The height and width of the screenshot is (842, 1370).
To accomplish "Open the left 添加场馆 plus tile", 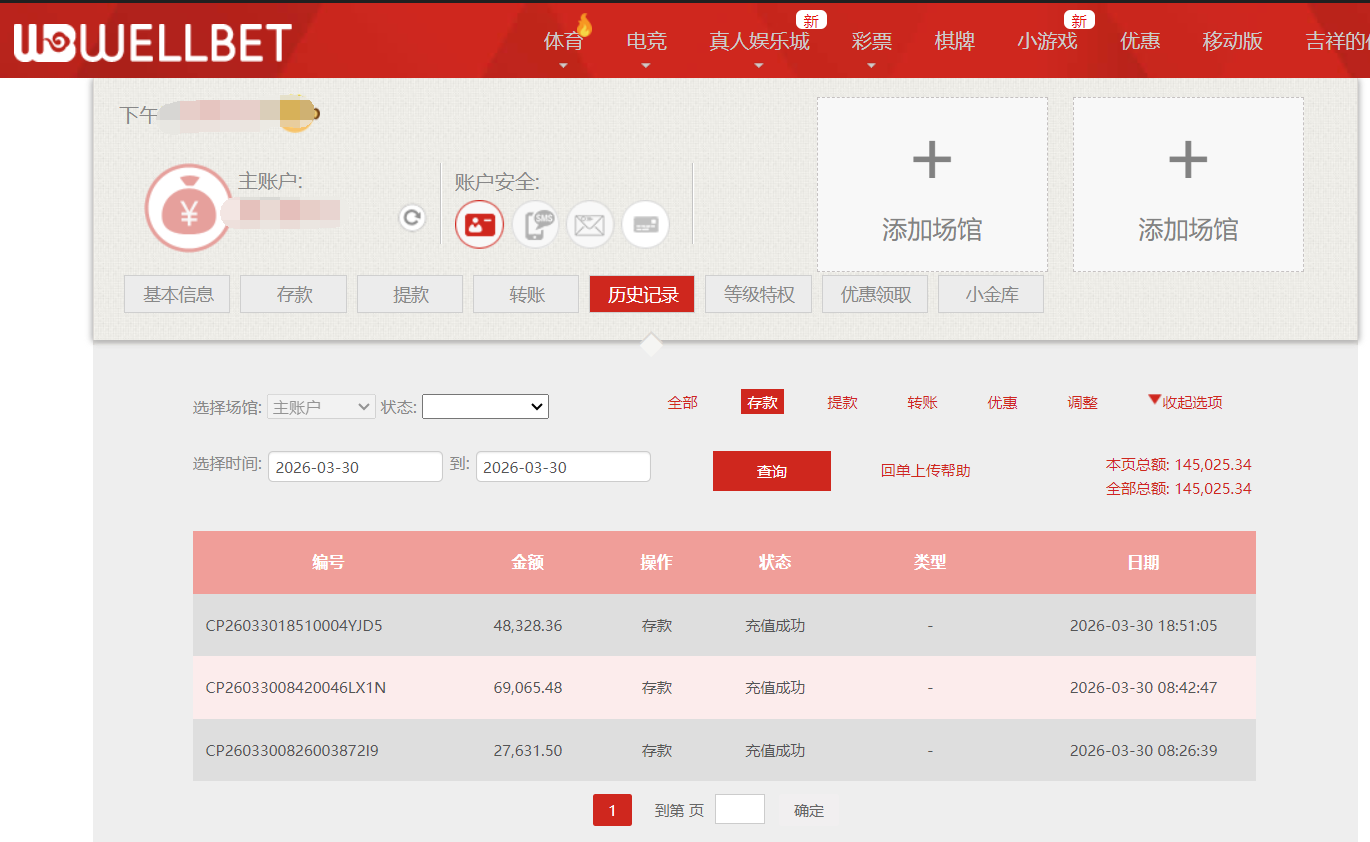I will click(931, 184).
